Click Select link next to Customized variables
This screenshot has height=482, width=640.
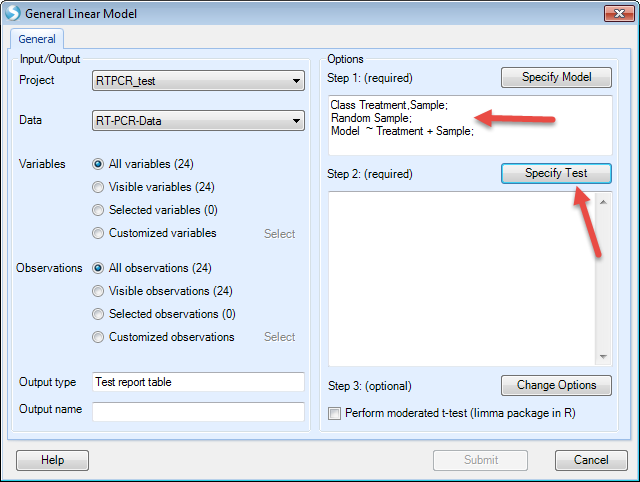(x=279, y=234)
